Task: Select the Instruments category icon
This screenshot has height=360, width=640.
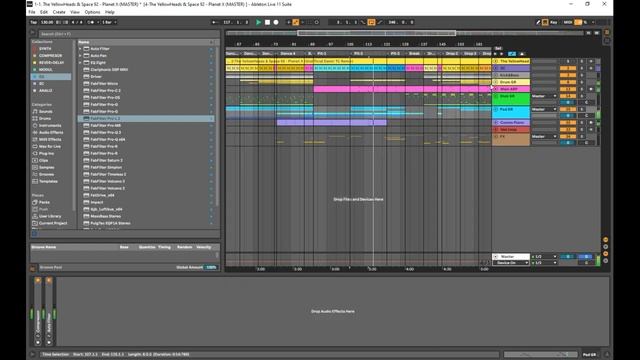Action: (x=35, y=125)
